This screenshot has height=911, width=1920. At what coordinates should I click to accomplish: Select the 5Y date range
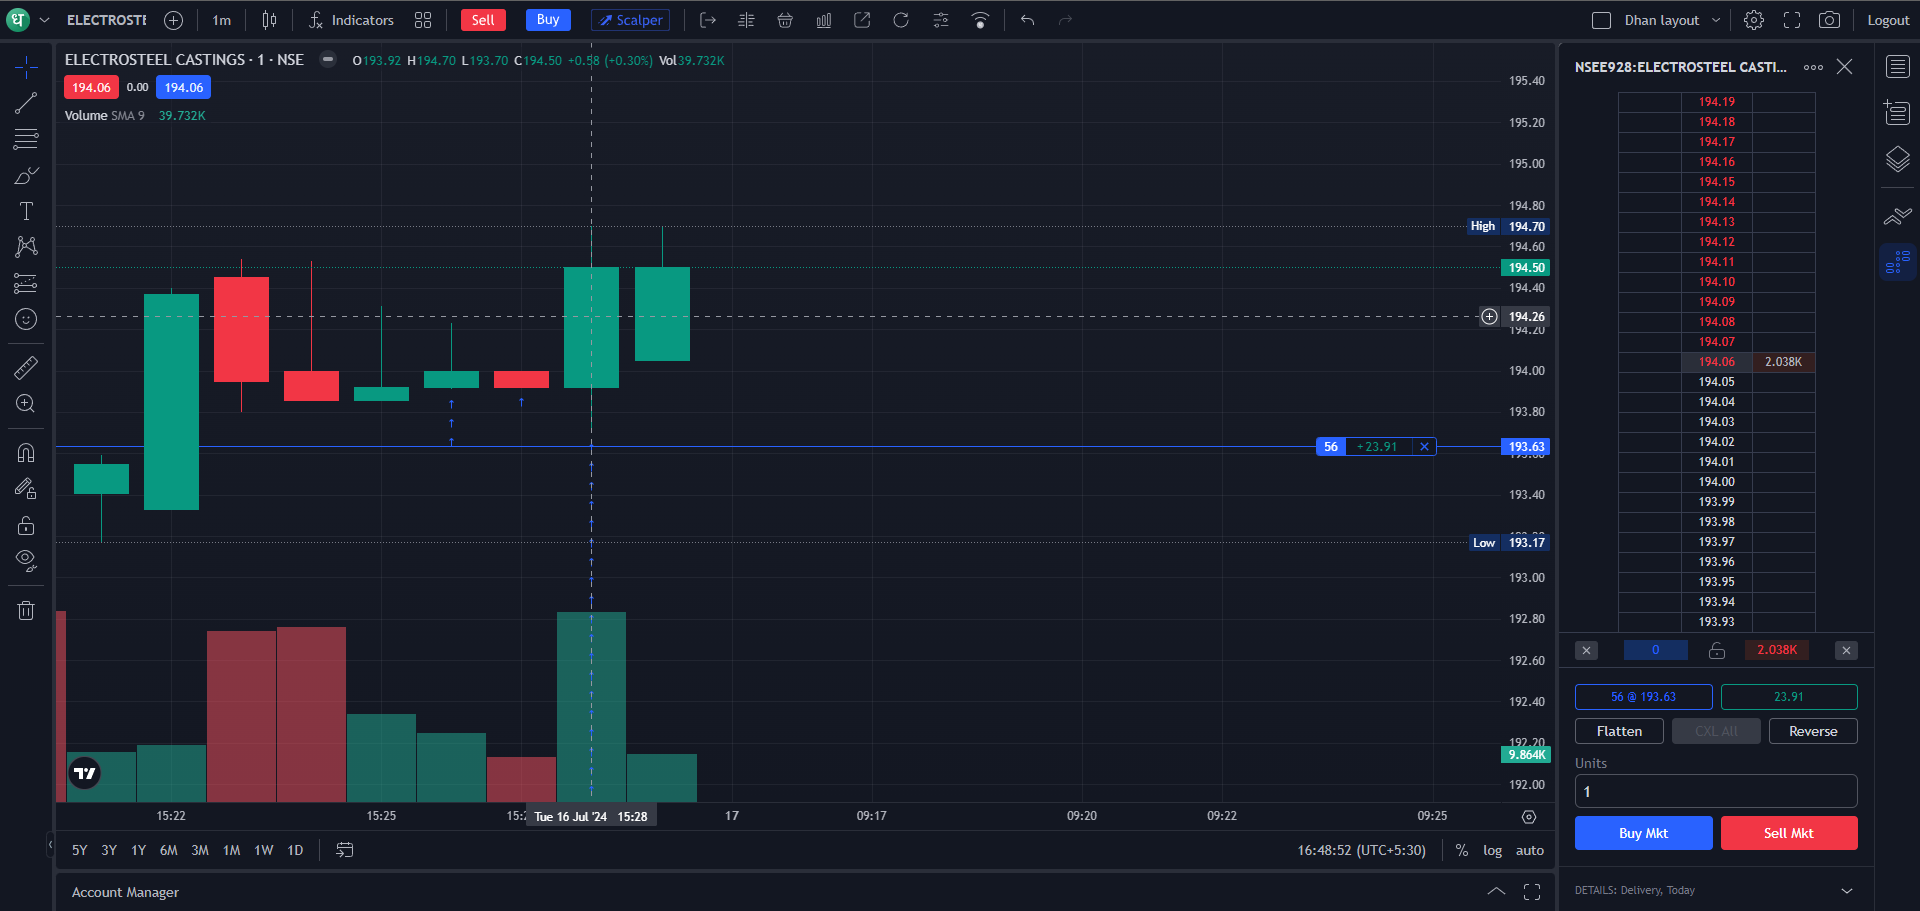pos(79,850)
